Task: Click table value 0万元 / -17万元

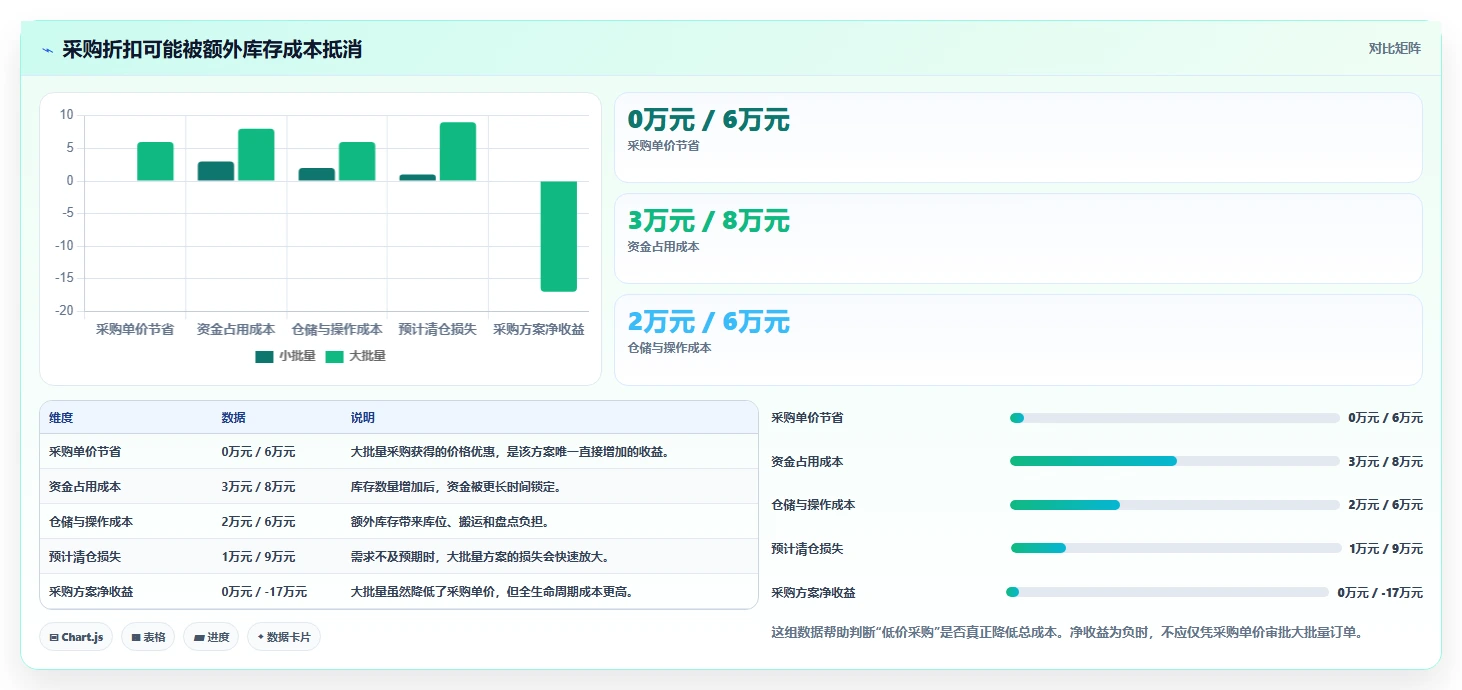Action: pos(264,592)
